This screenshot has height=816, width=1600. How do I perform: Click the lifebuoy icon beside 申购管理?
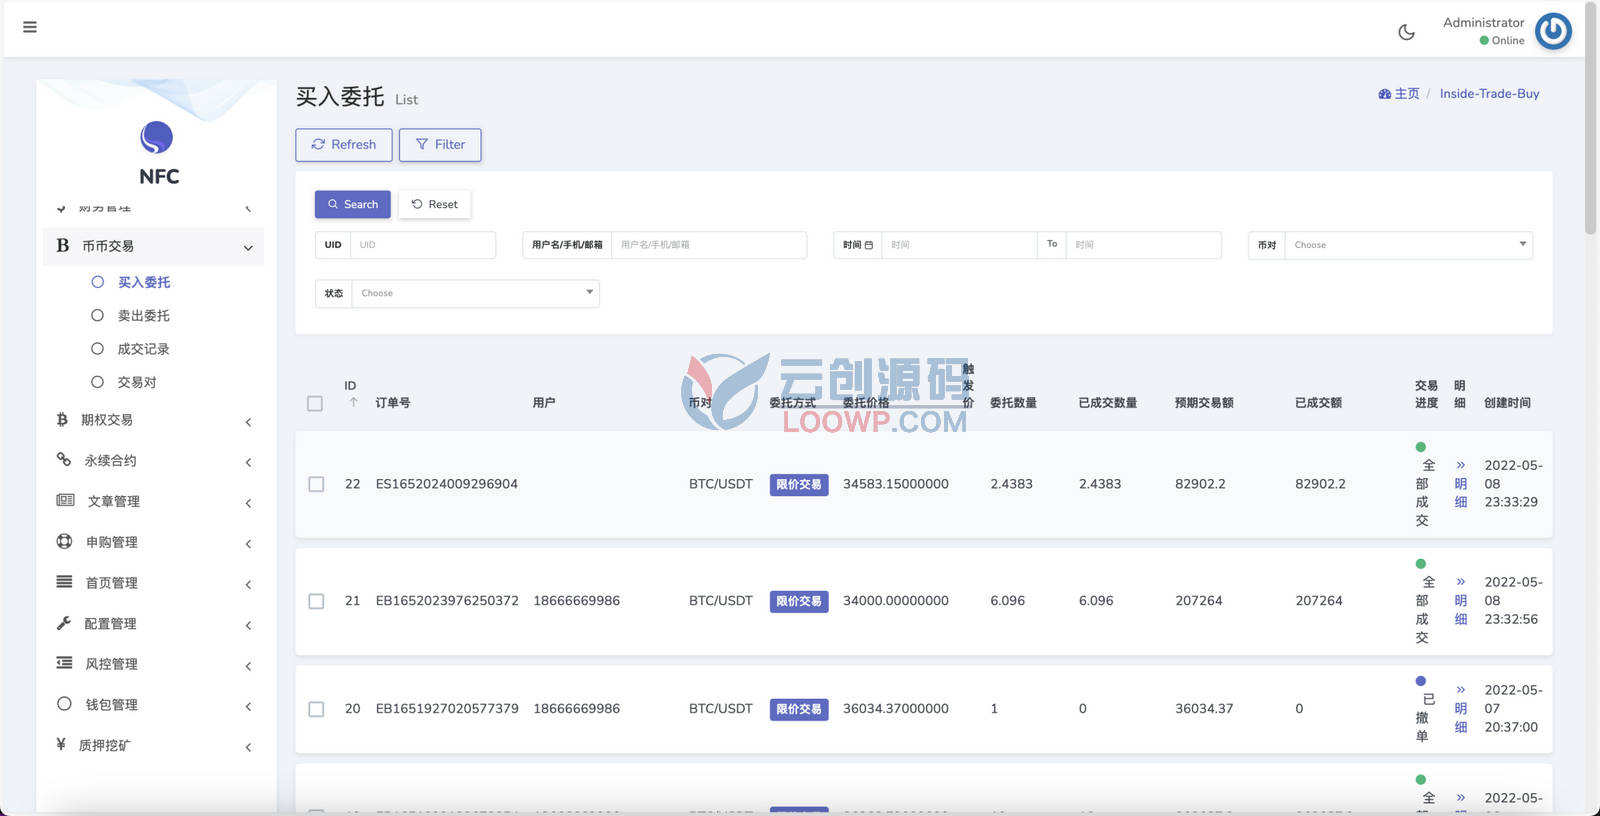[x=65, y=541]
